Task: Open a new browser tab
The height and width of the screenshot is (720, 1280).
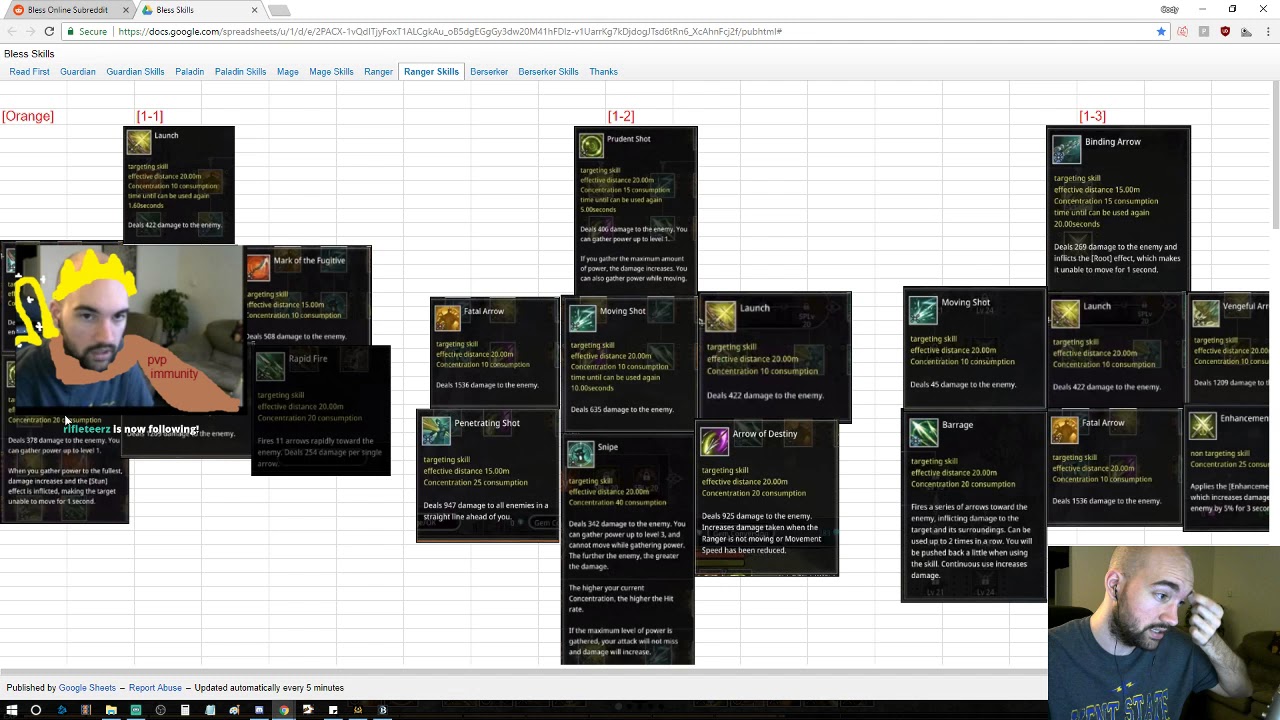Action: 279,11
